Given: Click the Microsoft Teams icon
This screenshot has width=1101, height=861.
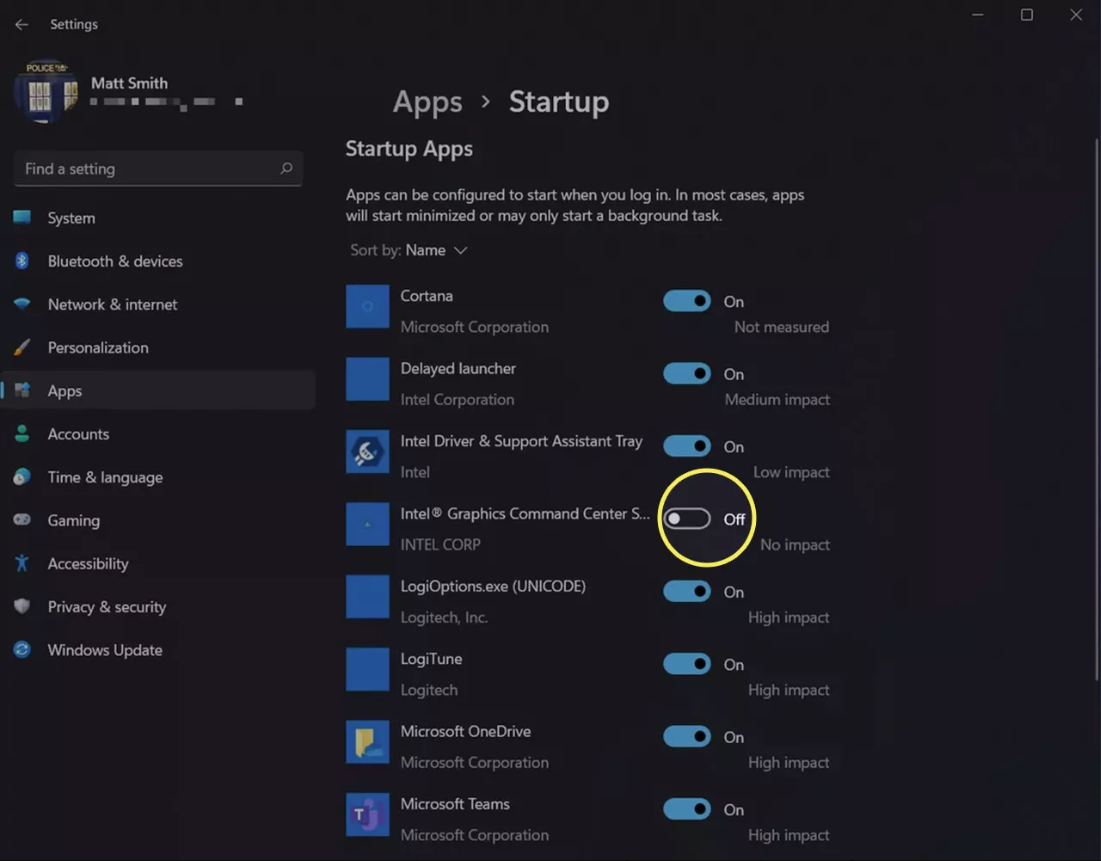Looking at the screenshot, I should [x=367, y=815].
